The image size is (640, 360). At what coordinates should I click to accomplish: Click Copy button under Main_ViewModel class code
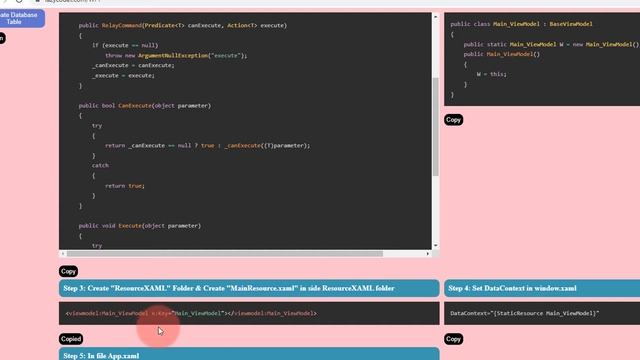453,120
